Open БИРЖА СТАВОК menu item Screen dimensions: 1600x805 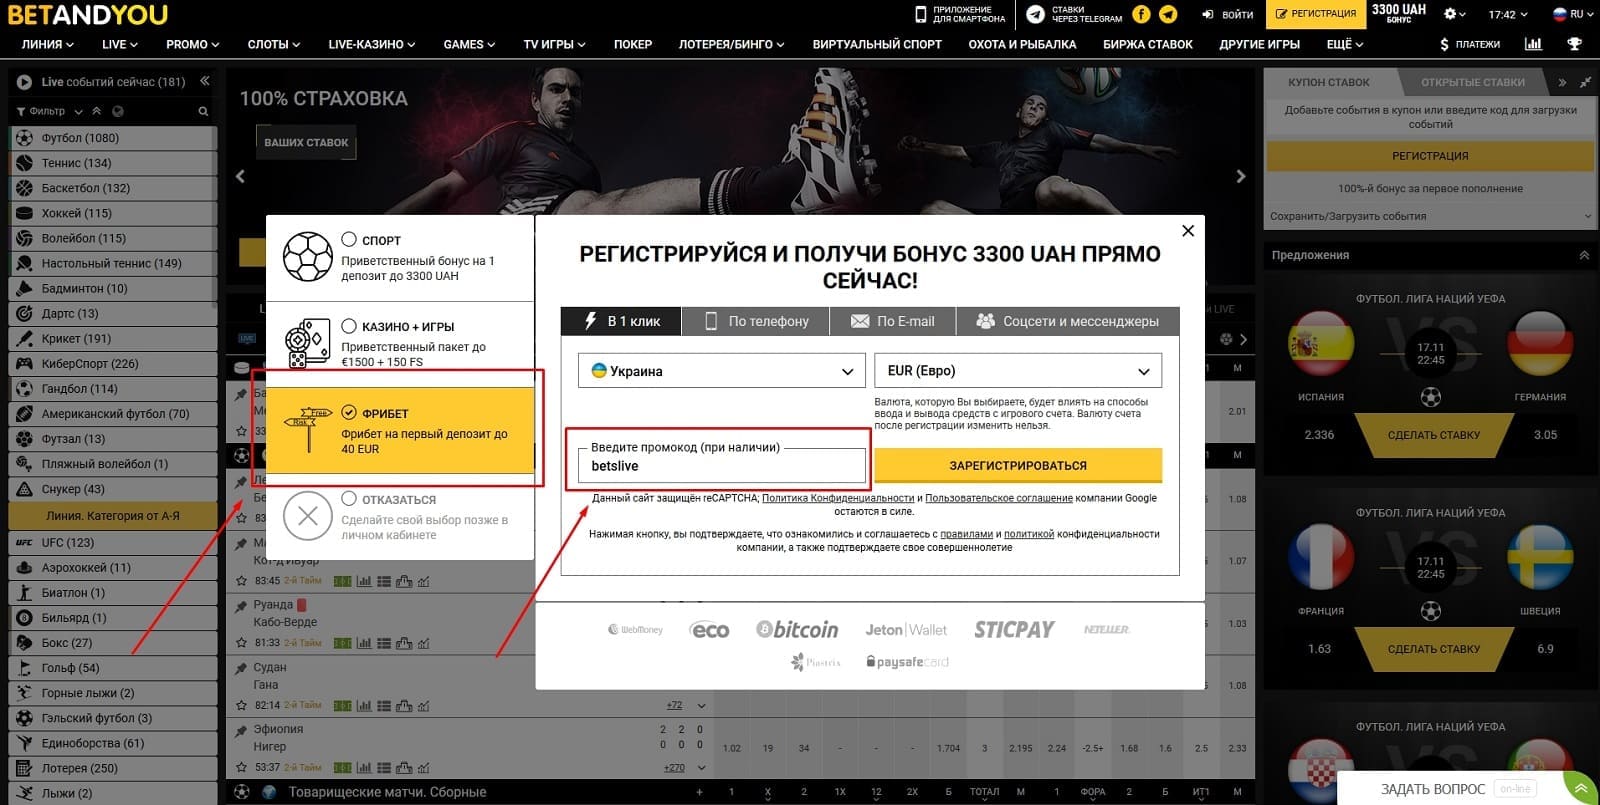click(1148, 44)
